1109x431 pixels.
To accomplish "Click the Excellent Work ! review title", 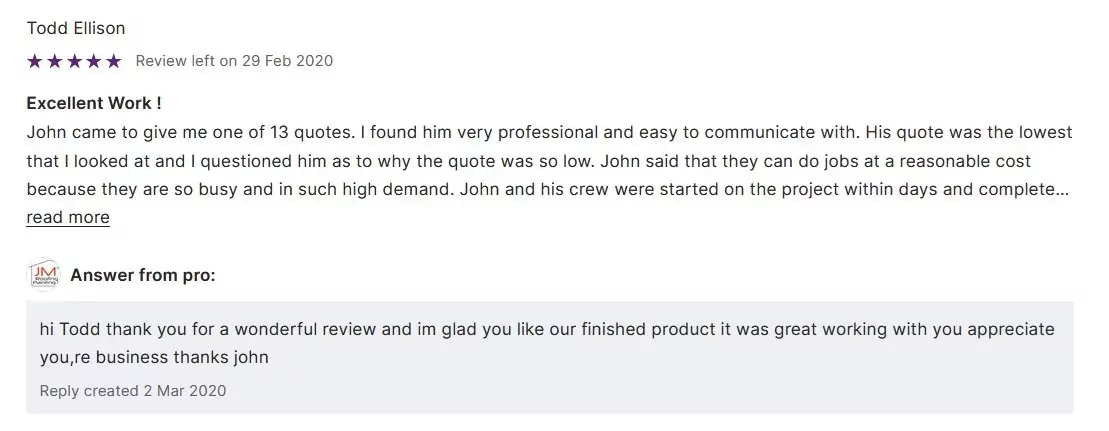I will coord(94,103).
